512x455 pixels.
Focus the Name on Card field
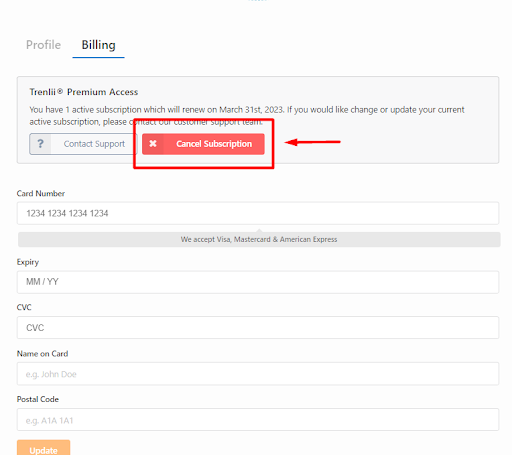pyautogui.click(x=258, y=374)
